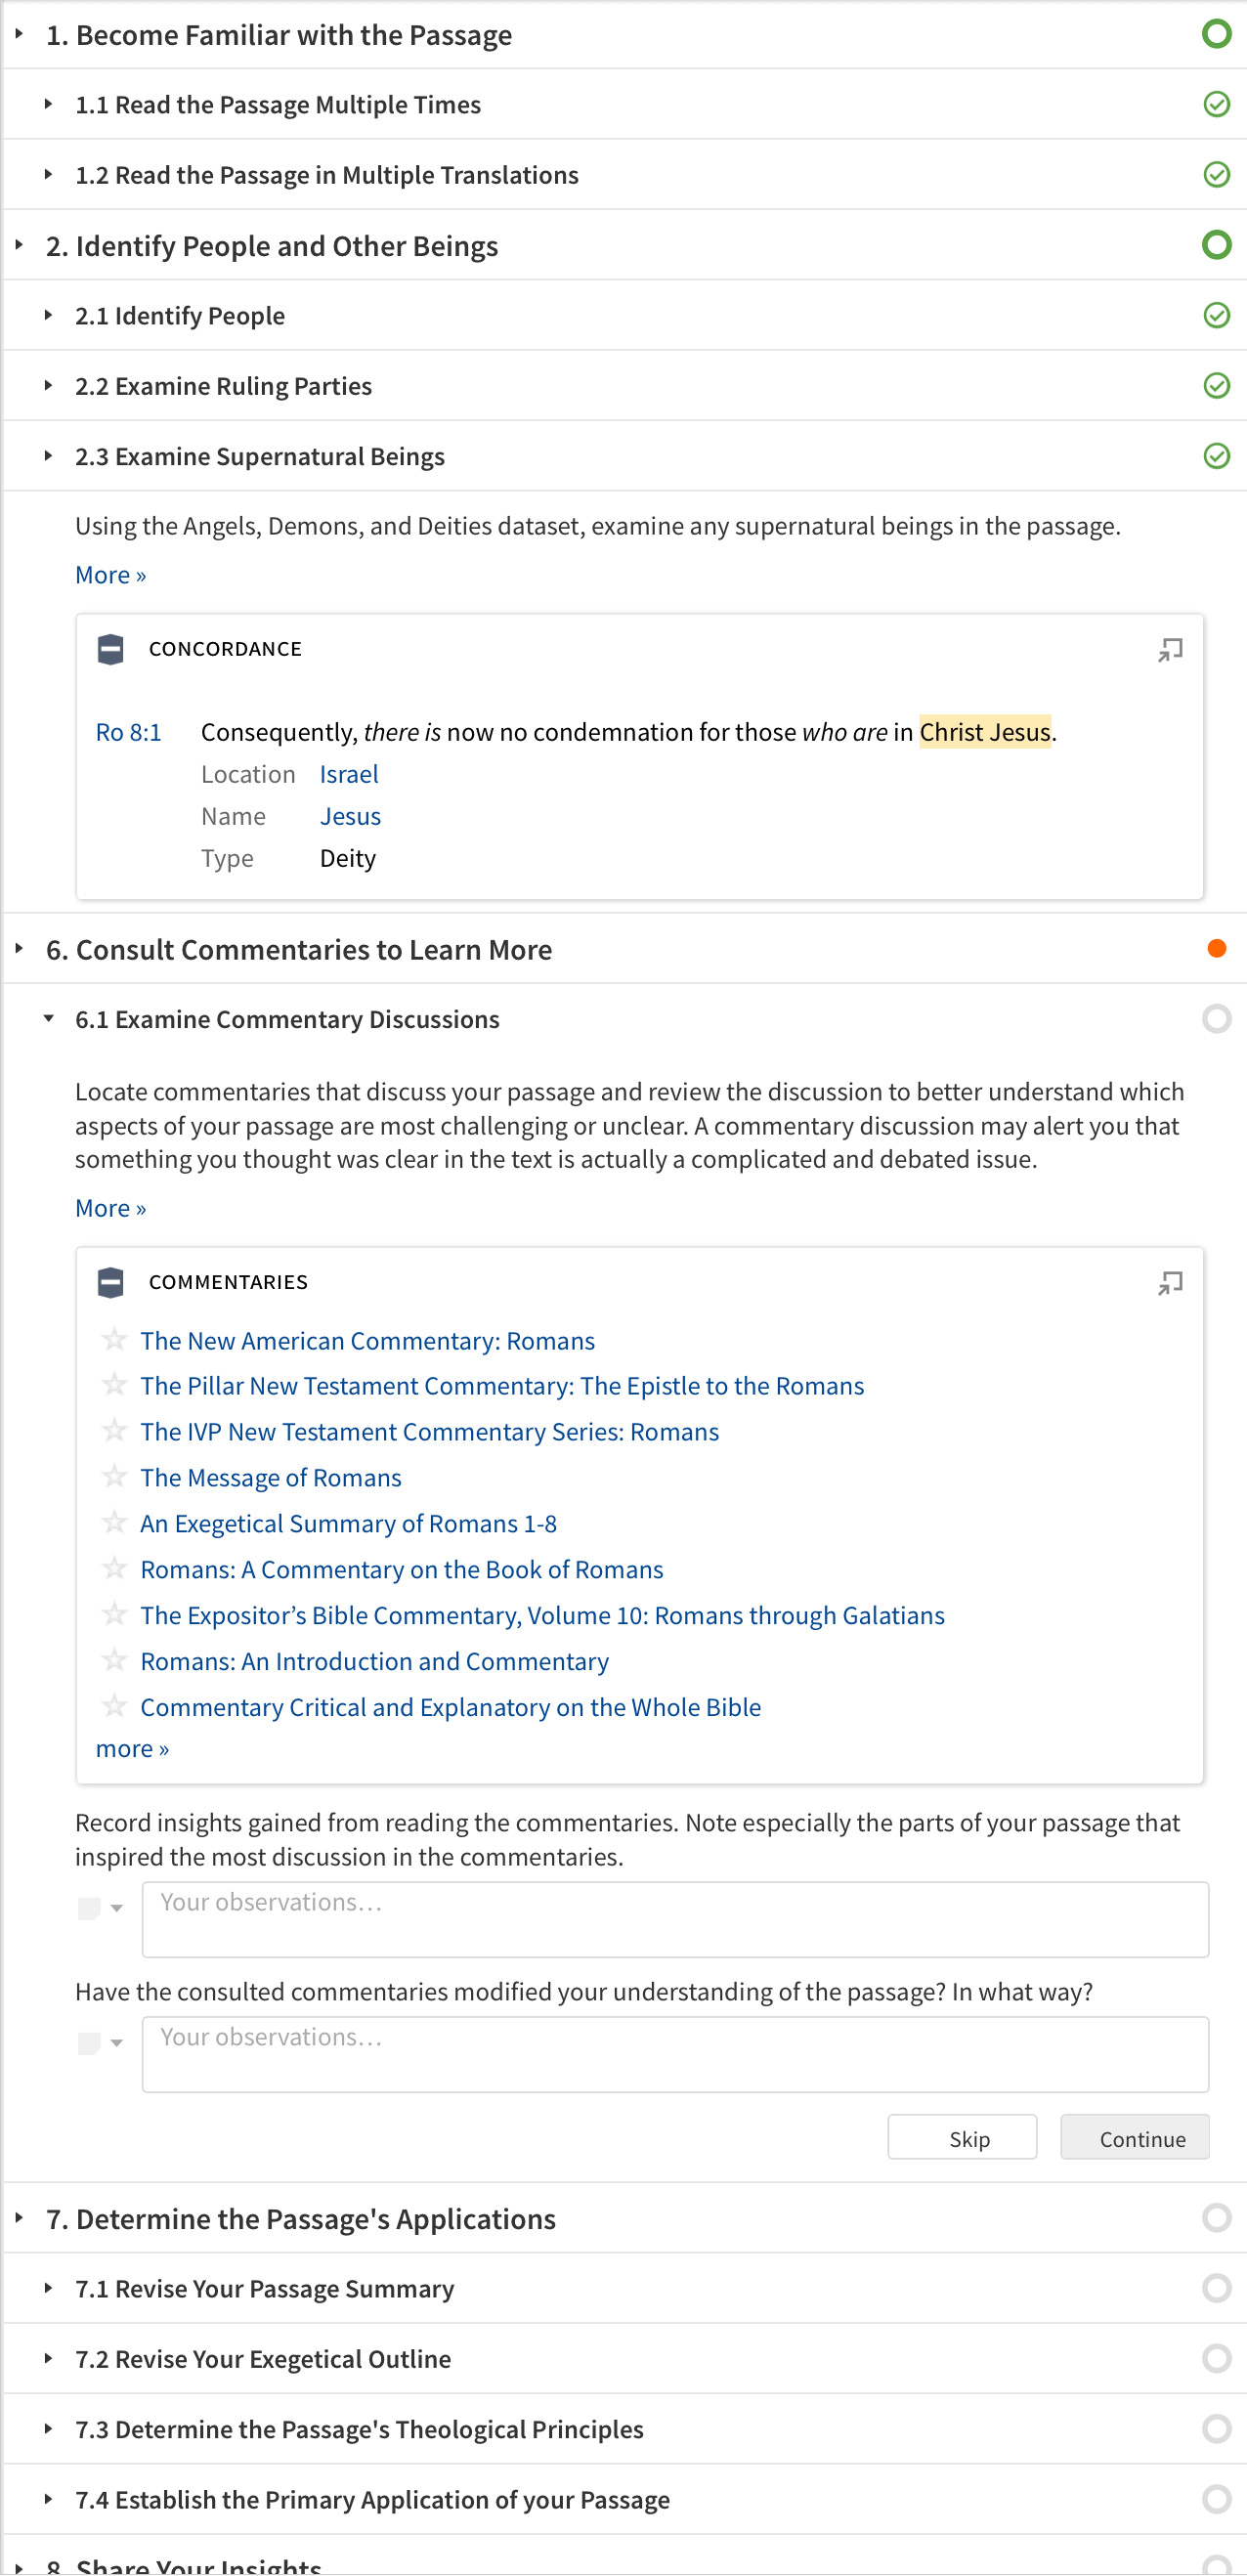This screenshot has height=2576, width=1247.
Task: Favorite The Message of Romans commentary
Action: pos(115,1477)
